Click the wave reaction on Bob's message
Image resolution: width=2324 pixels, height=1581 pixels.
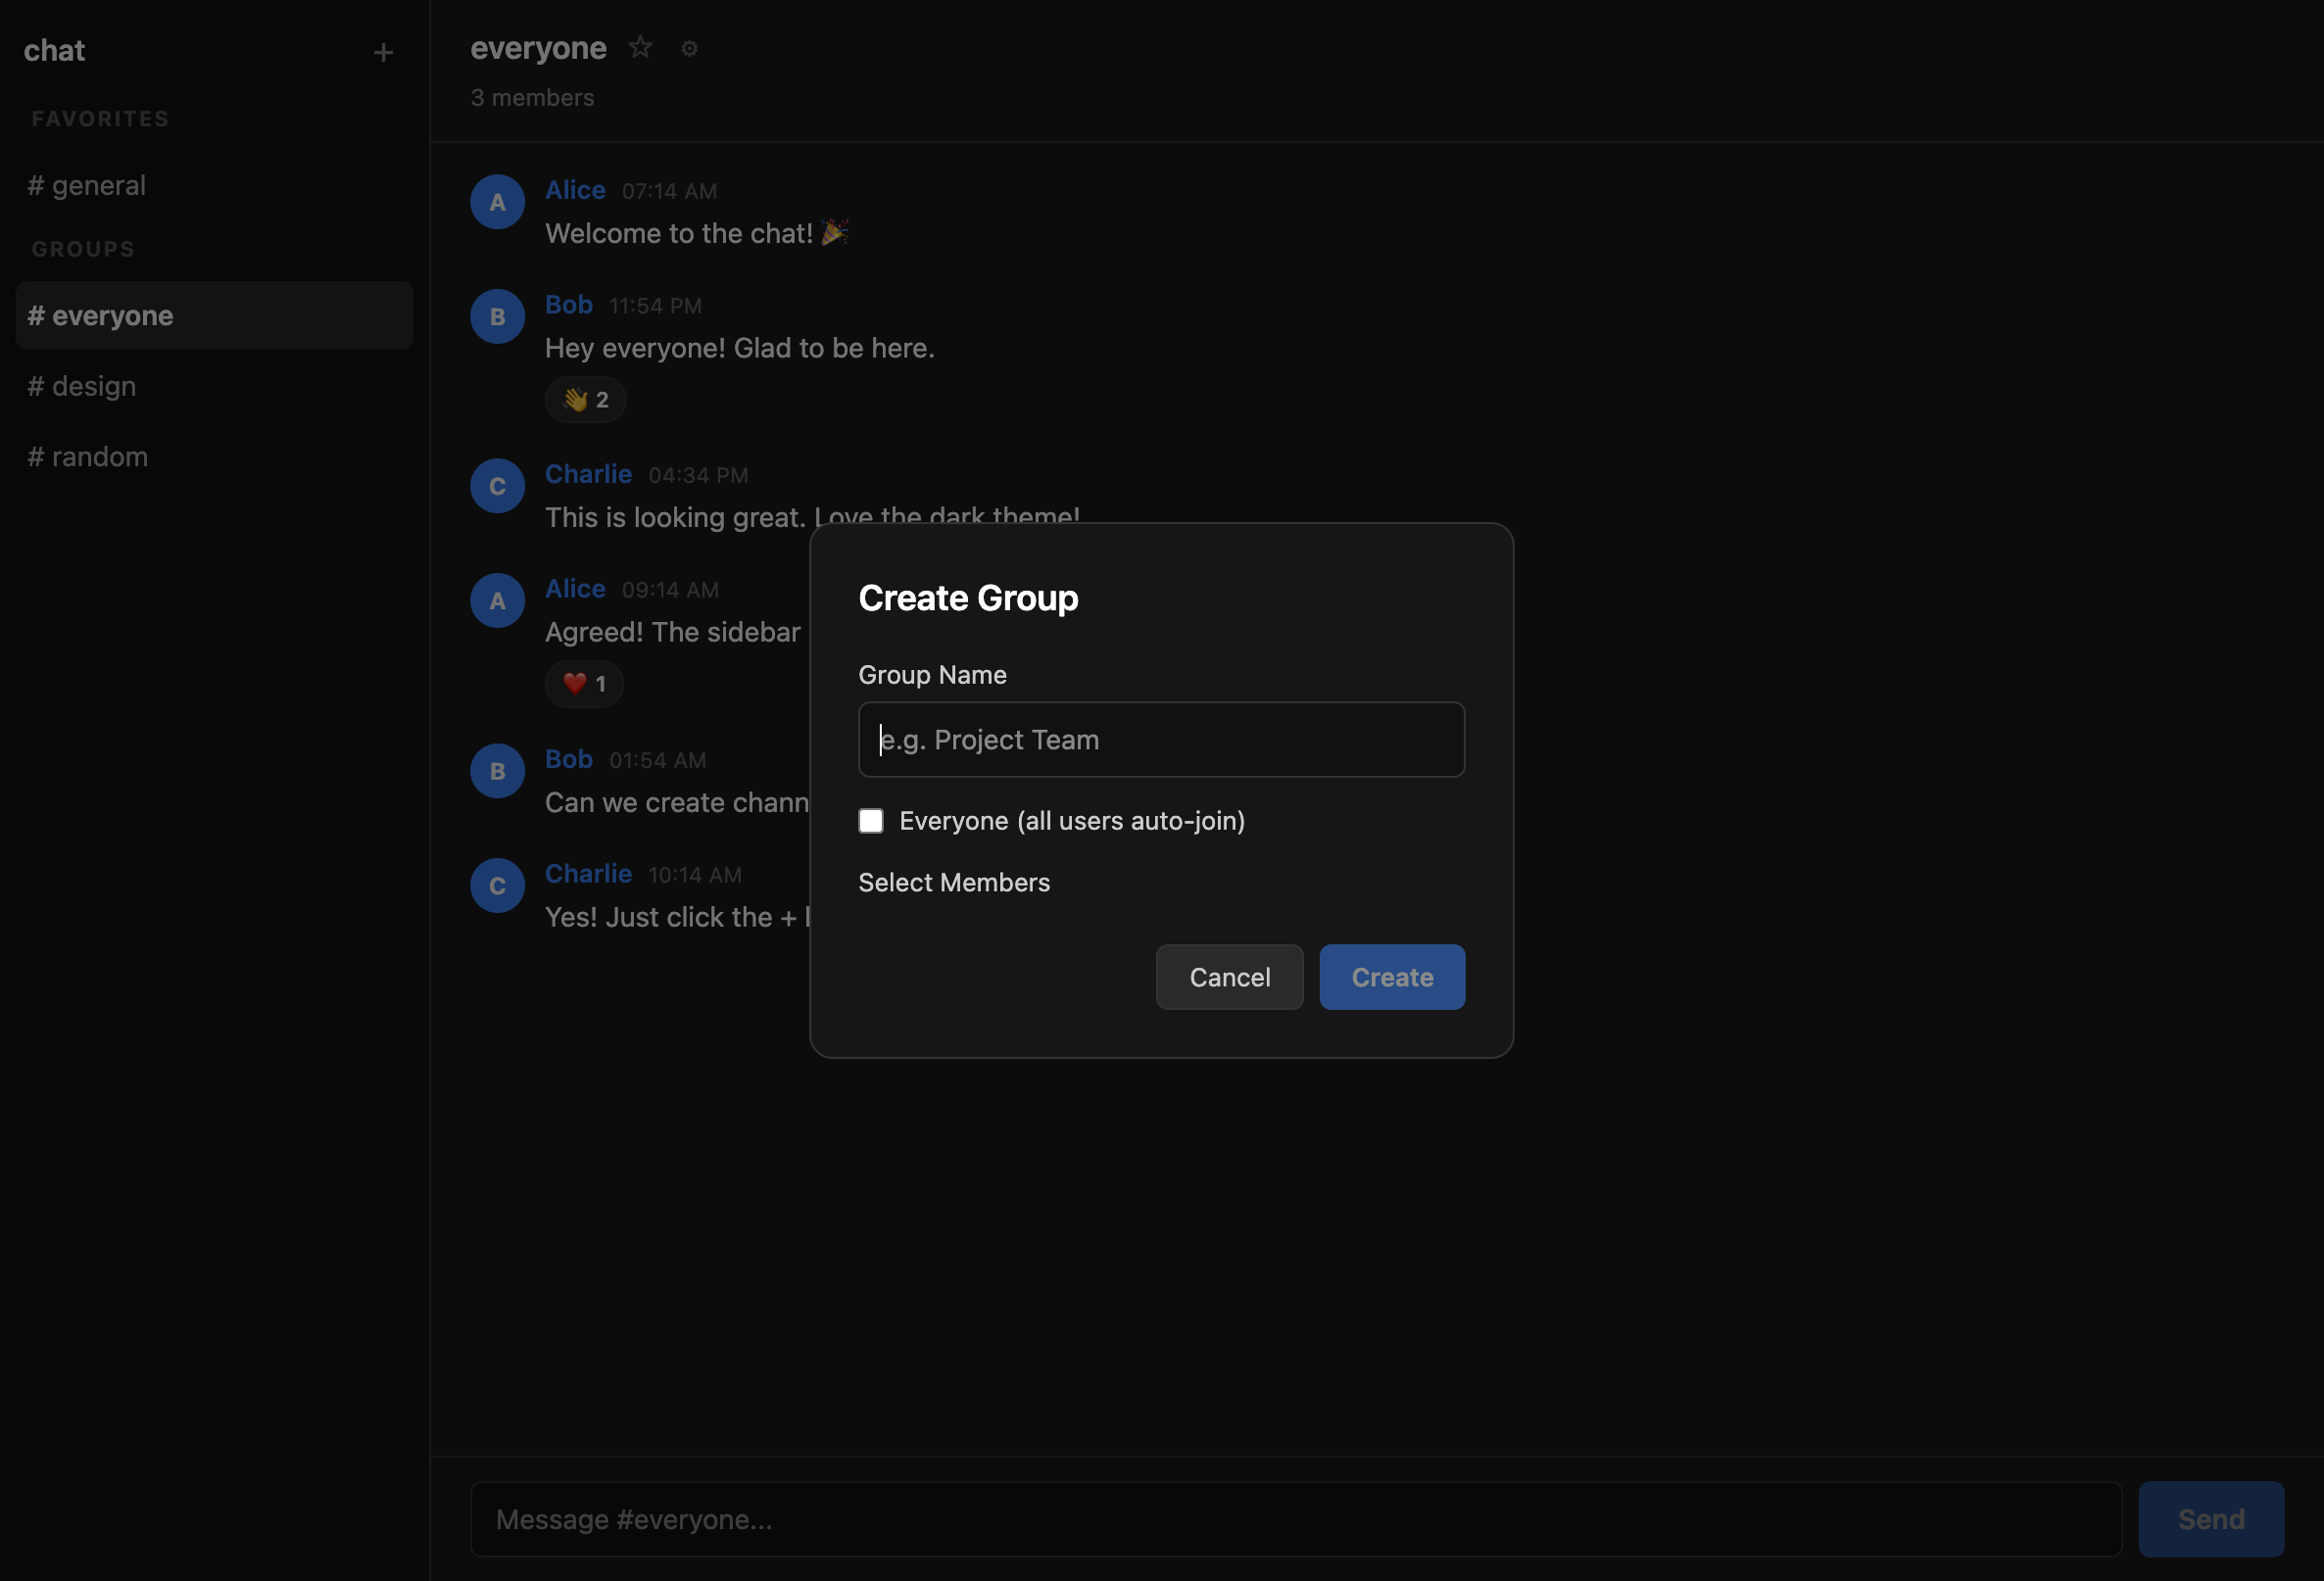(x=585, y=399)
